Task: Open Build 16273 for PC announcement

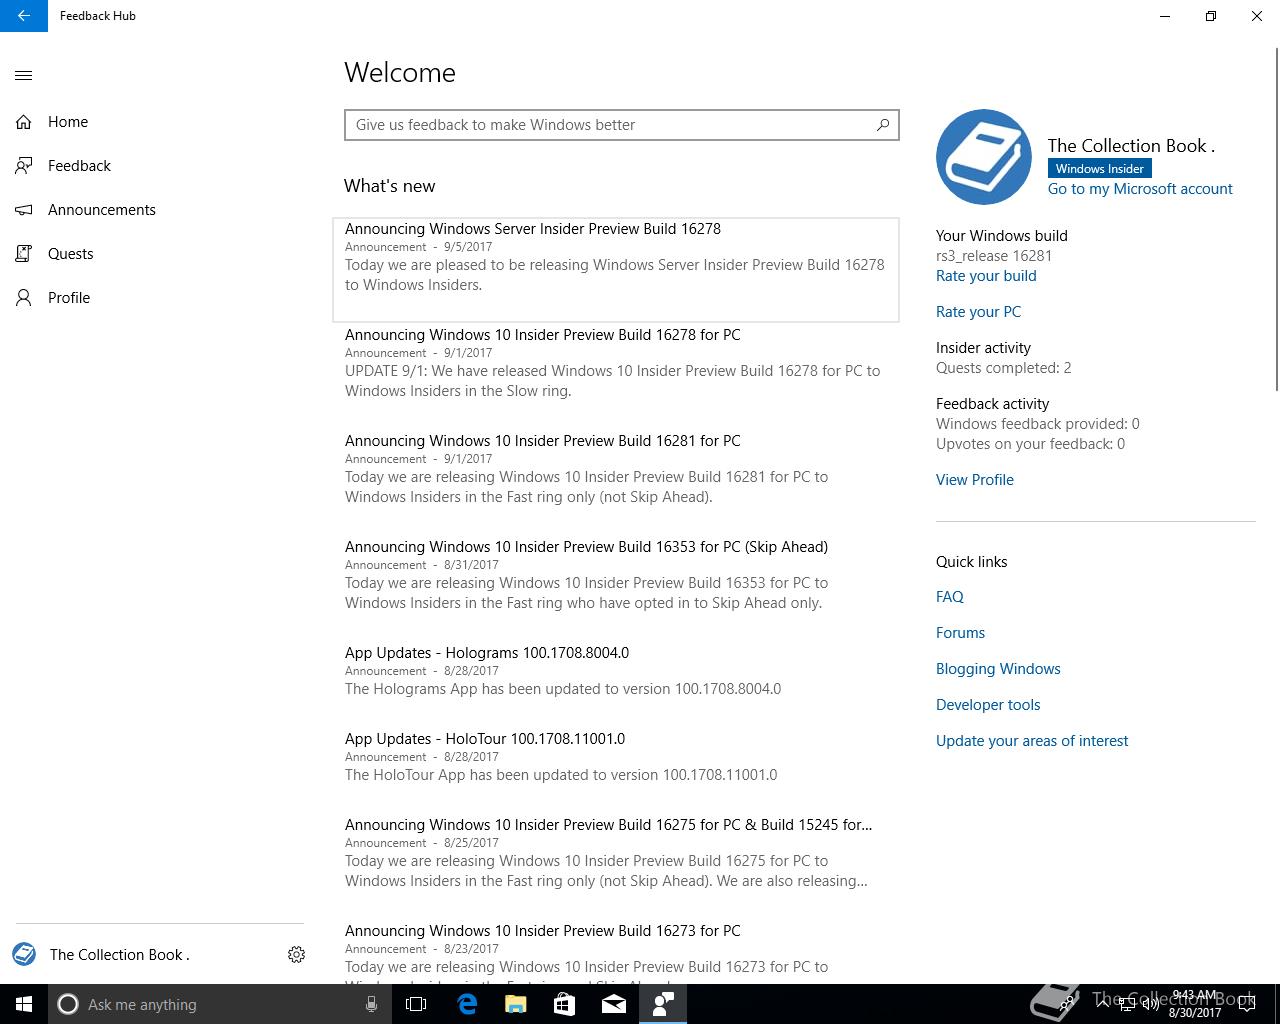Action: point(616,952)
